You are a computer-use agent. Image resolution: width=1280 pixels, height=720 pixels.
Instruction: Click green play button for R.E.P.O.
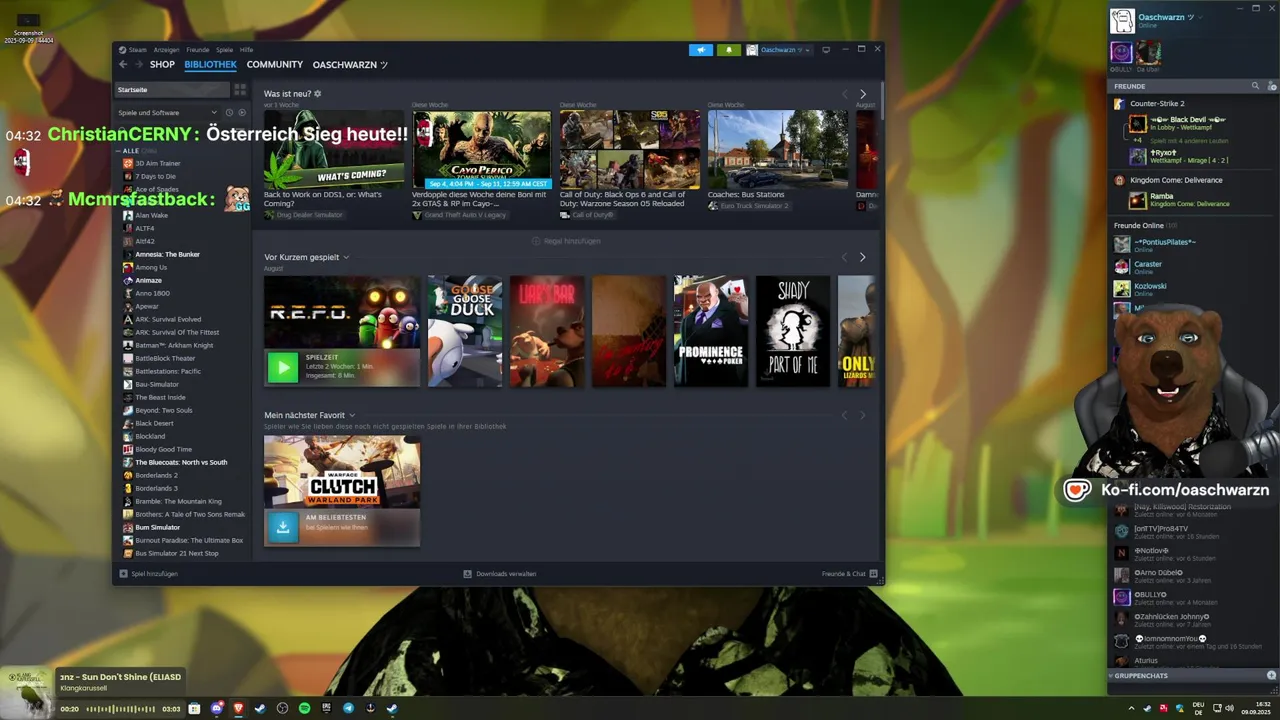pos(283,367)
